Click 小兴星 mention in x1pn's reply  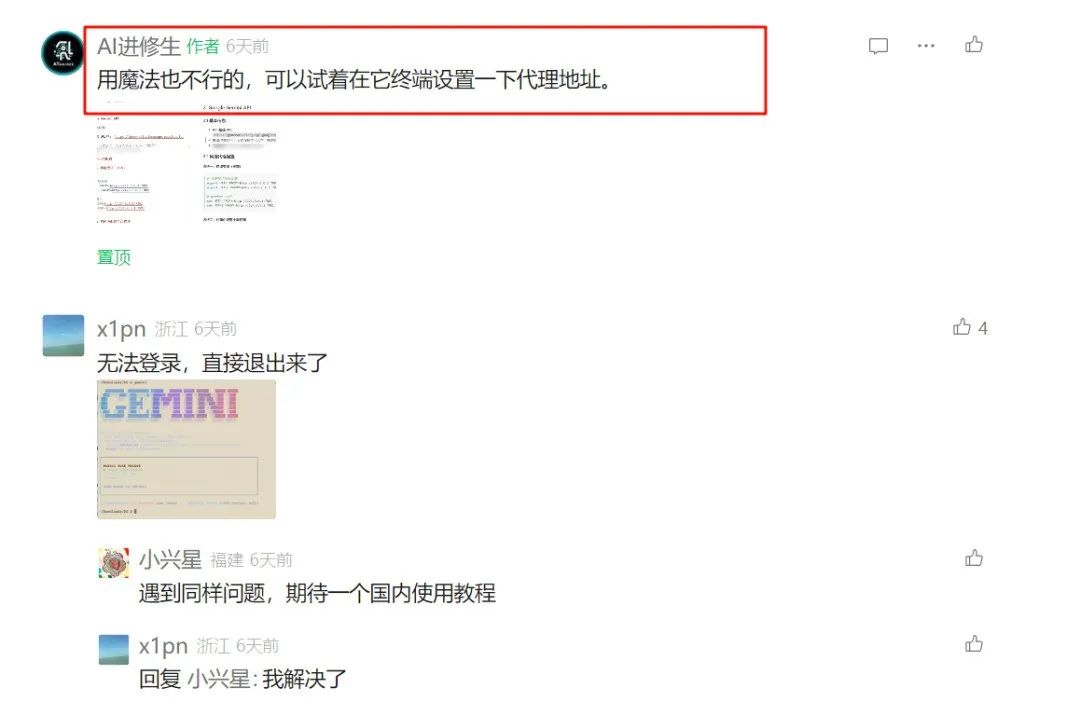click(x=219, y=679)
